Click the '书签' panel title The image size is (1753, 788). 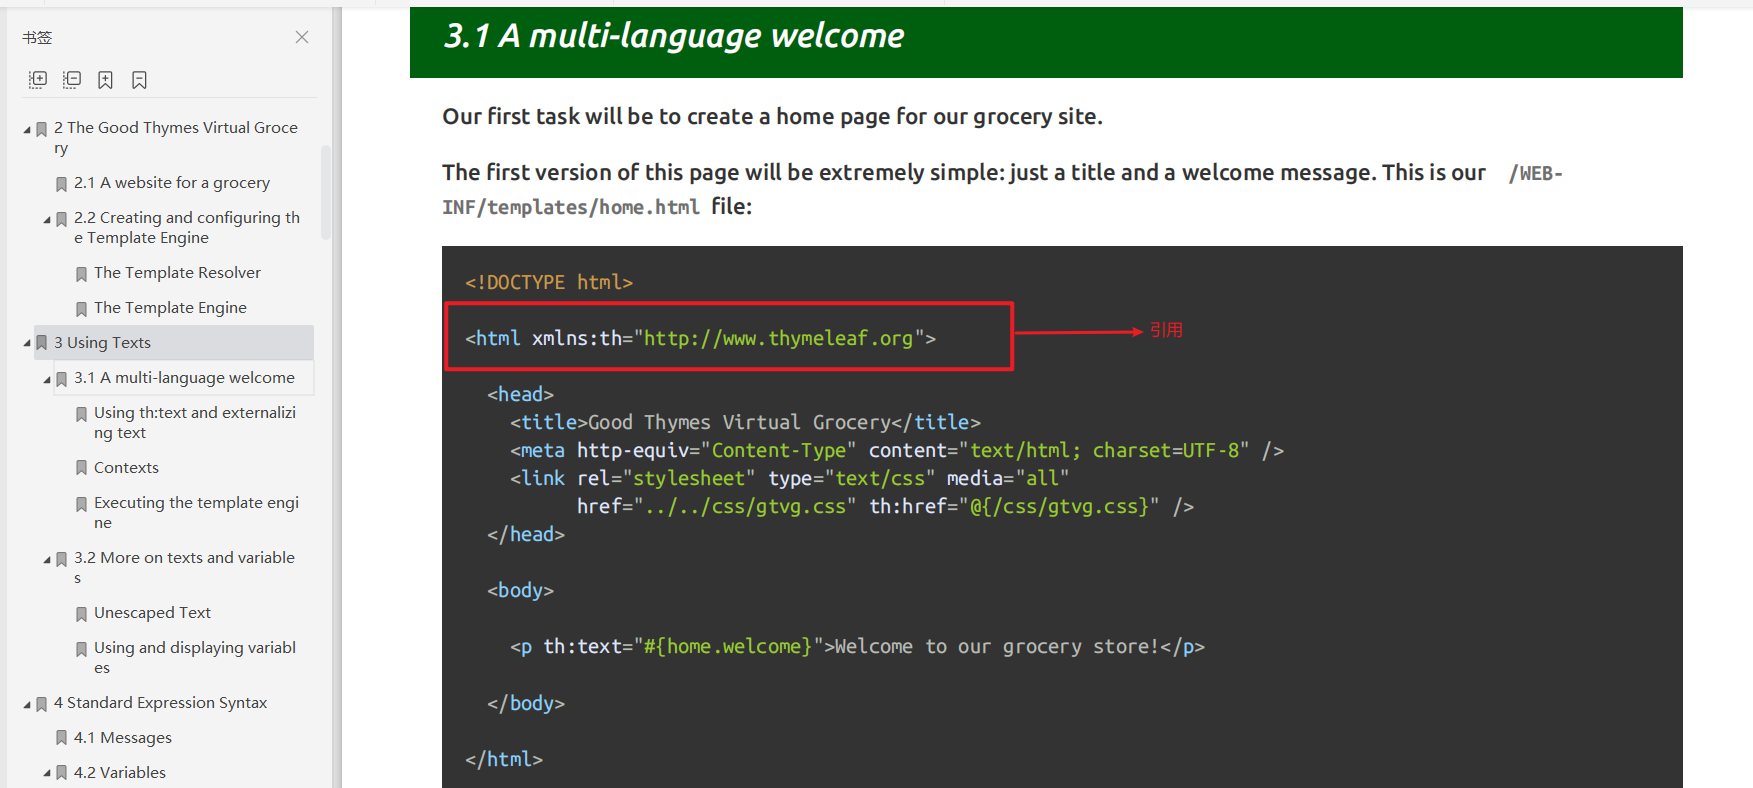(37, 37)
